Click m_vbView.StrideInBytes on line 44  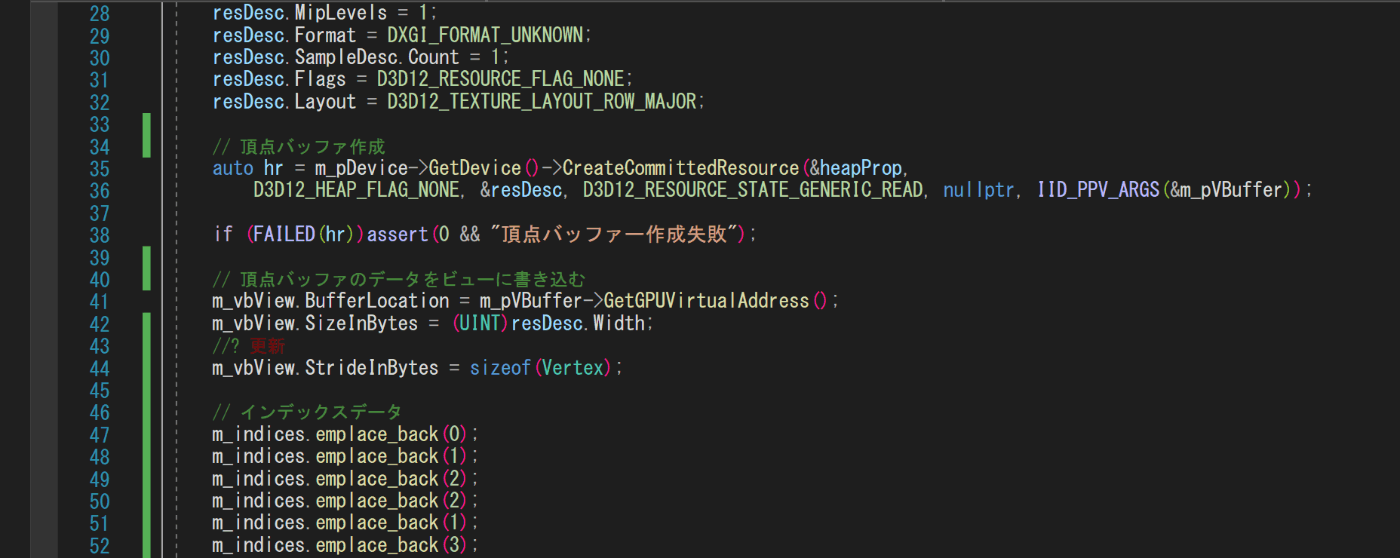click(x=325, y=367)
